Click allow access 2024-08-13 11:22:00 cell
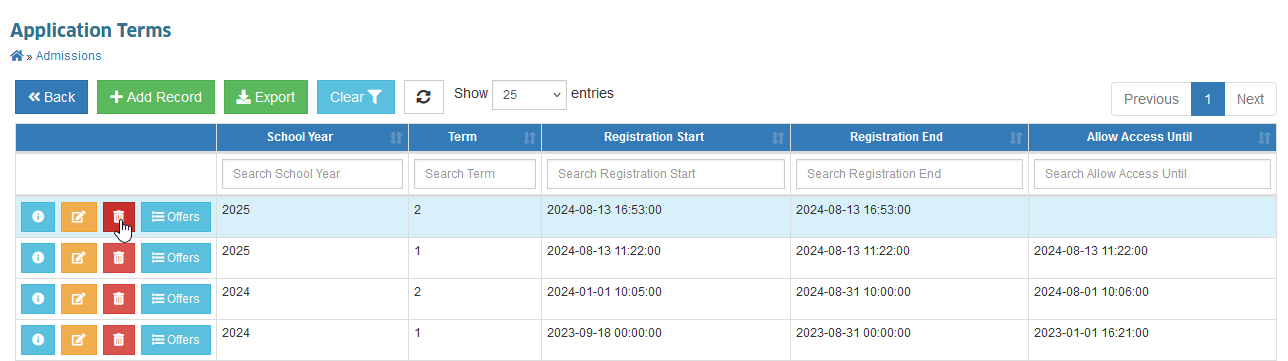The height and width of the screenshot is (361, 1288). 1152,258
